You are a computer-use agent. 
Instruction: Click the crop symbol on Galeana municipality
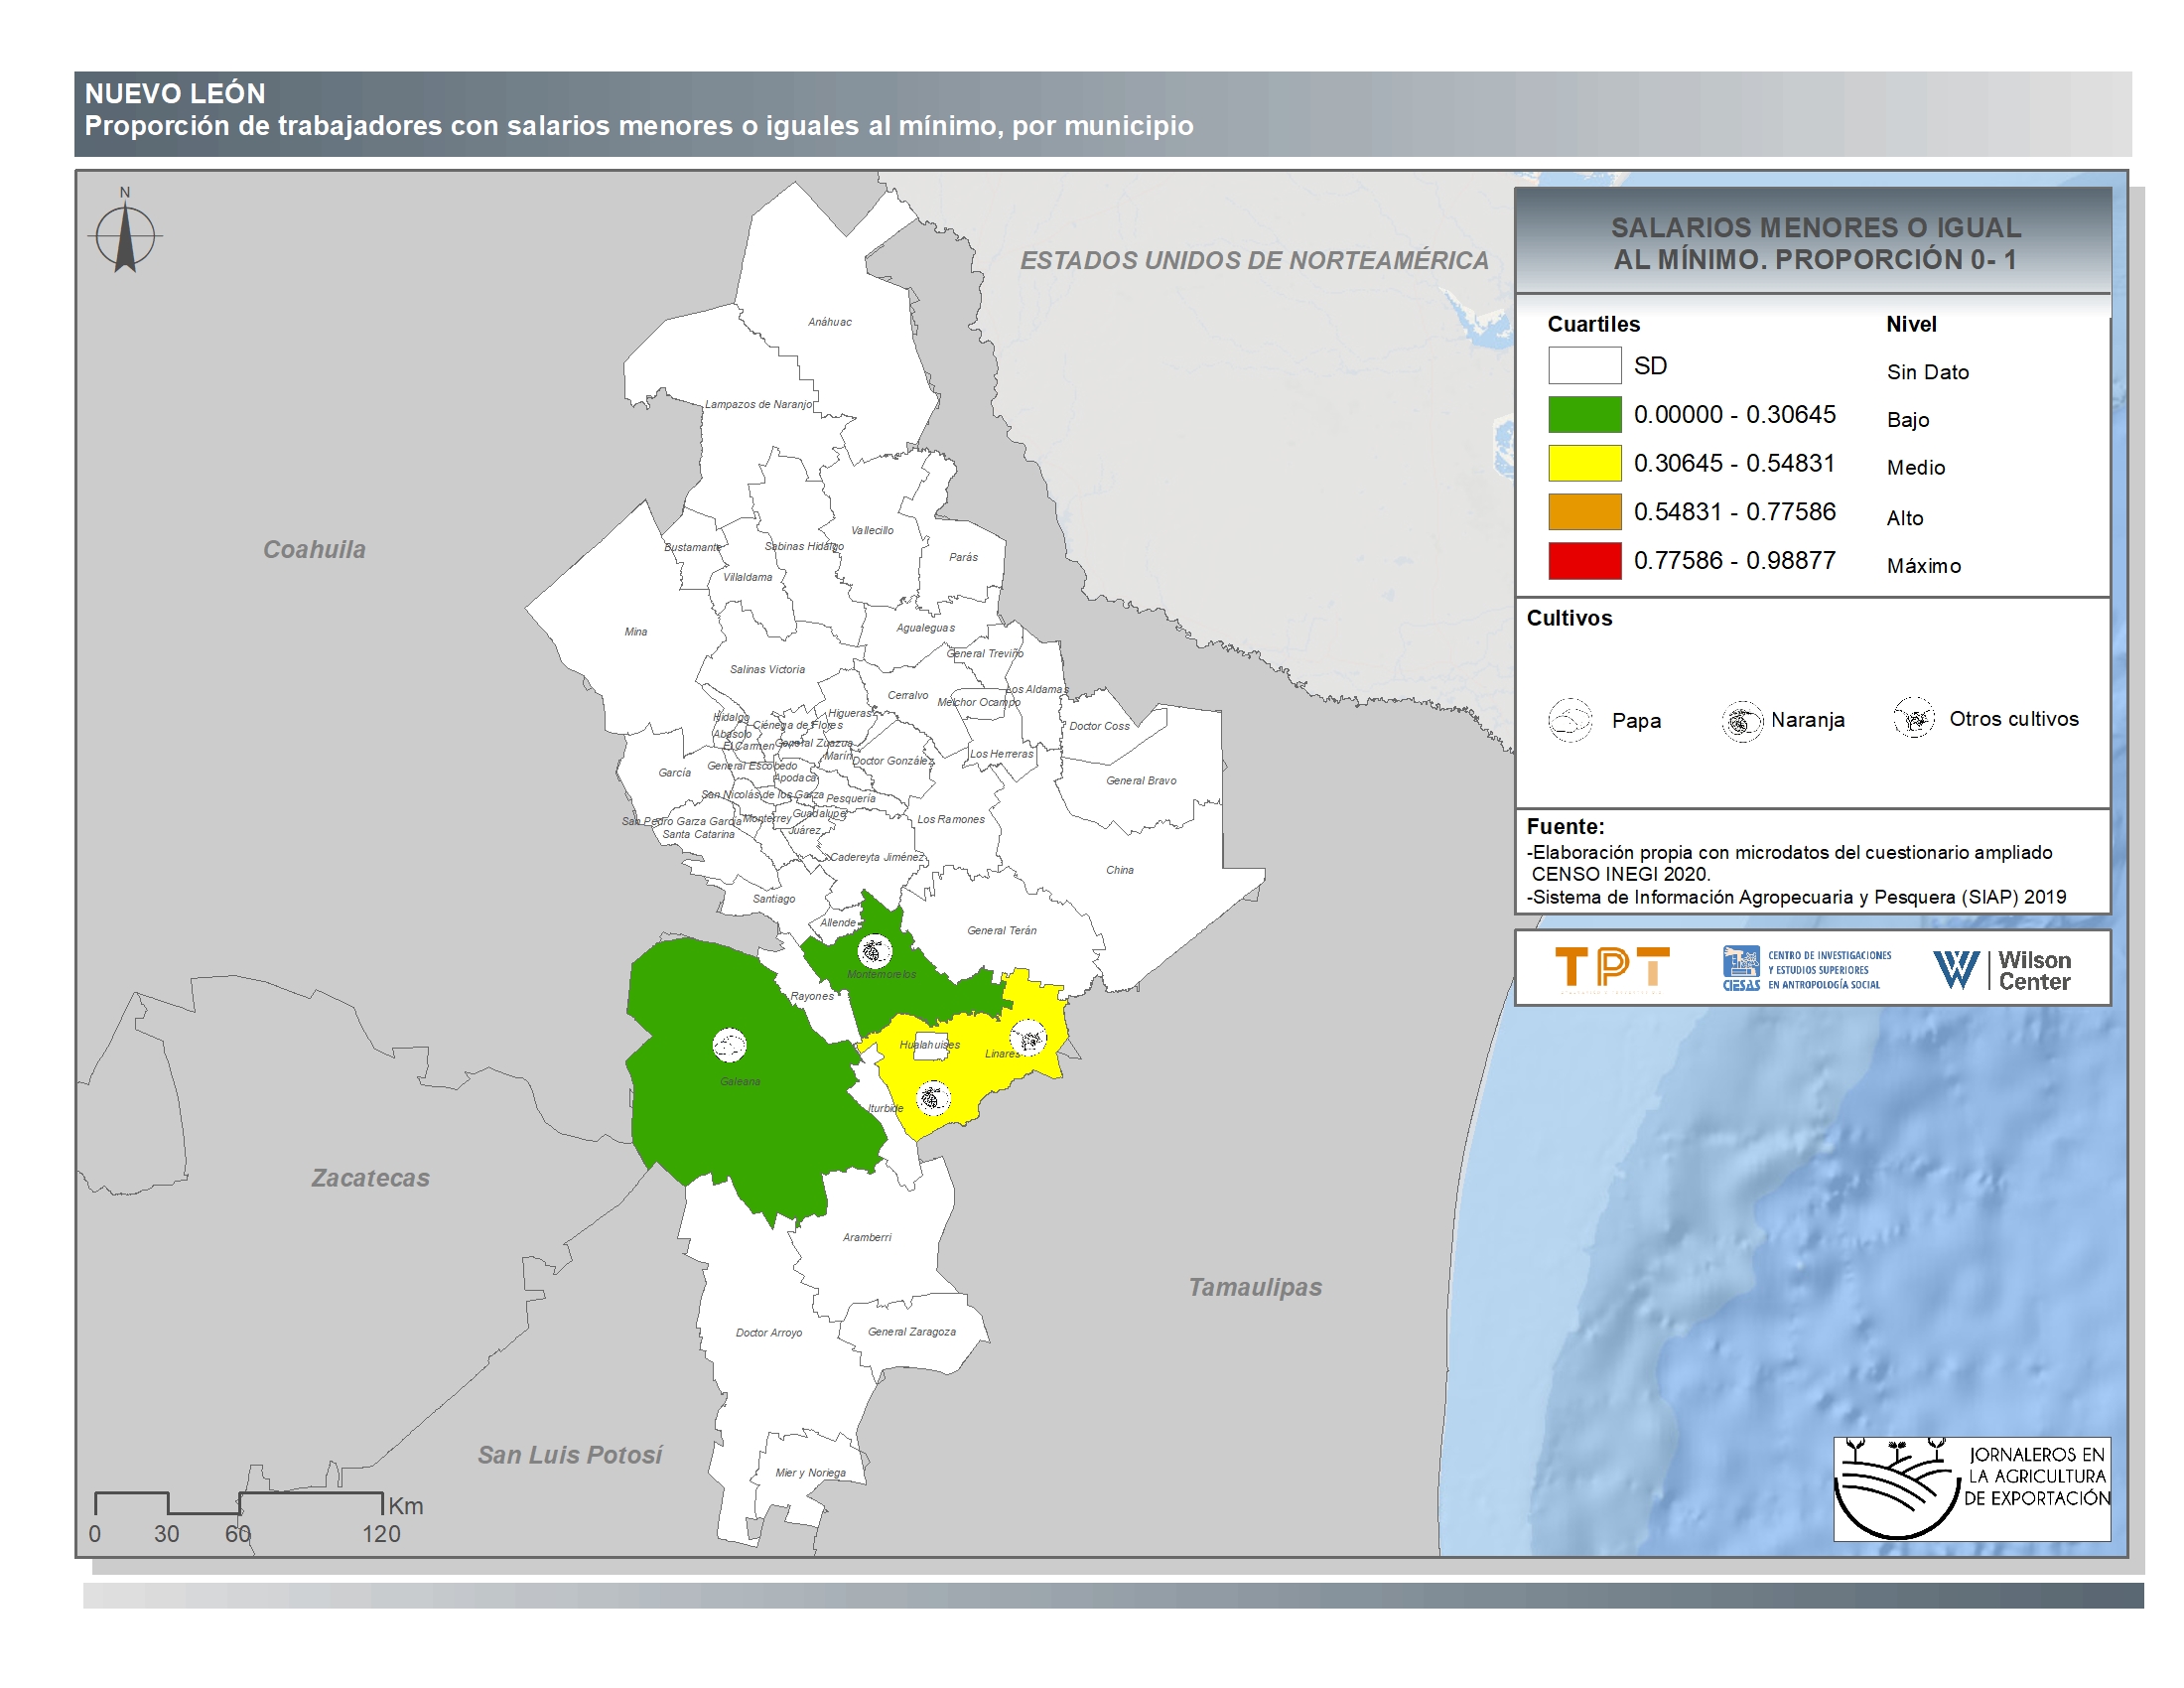729,1045
